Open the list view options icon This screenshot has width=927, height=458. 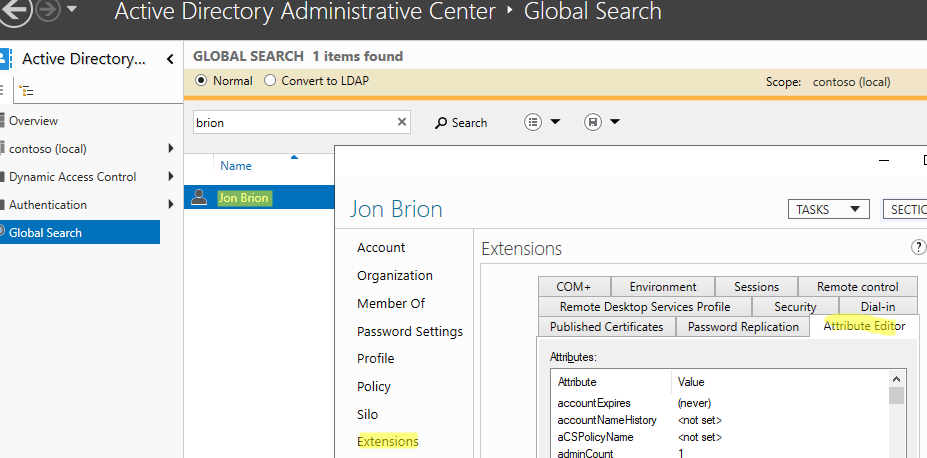click(533, 122)
